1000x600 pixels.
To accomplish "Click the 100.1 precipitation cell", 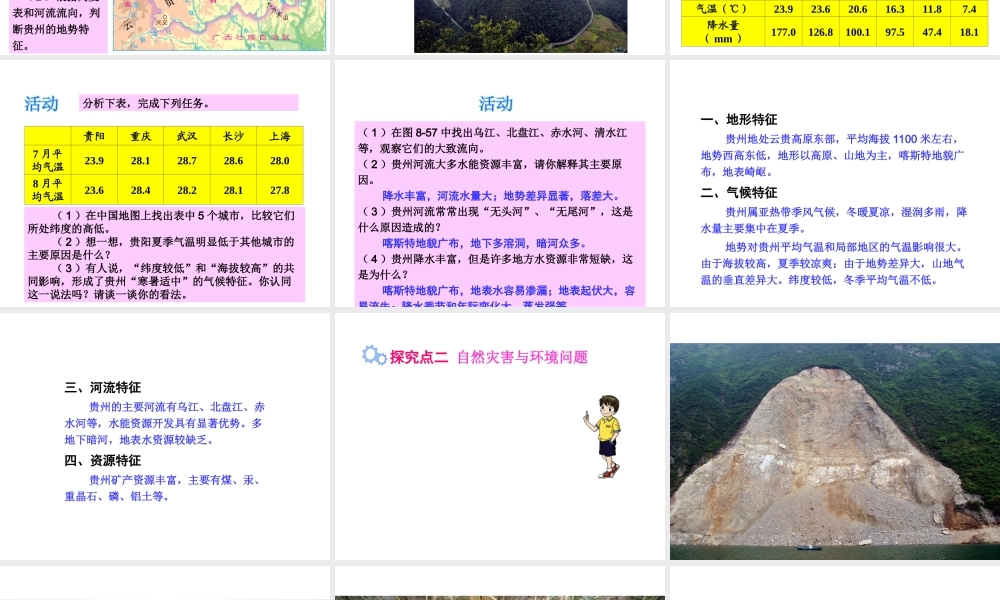I will pos(858,32).
